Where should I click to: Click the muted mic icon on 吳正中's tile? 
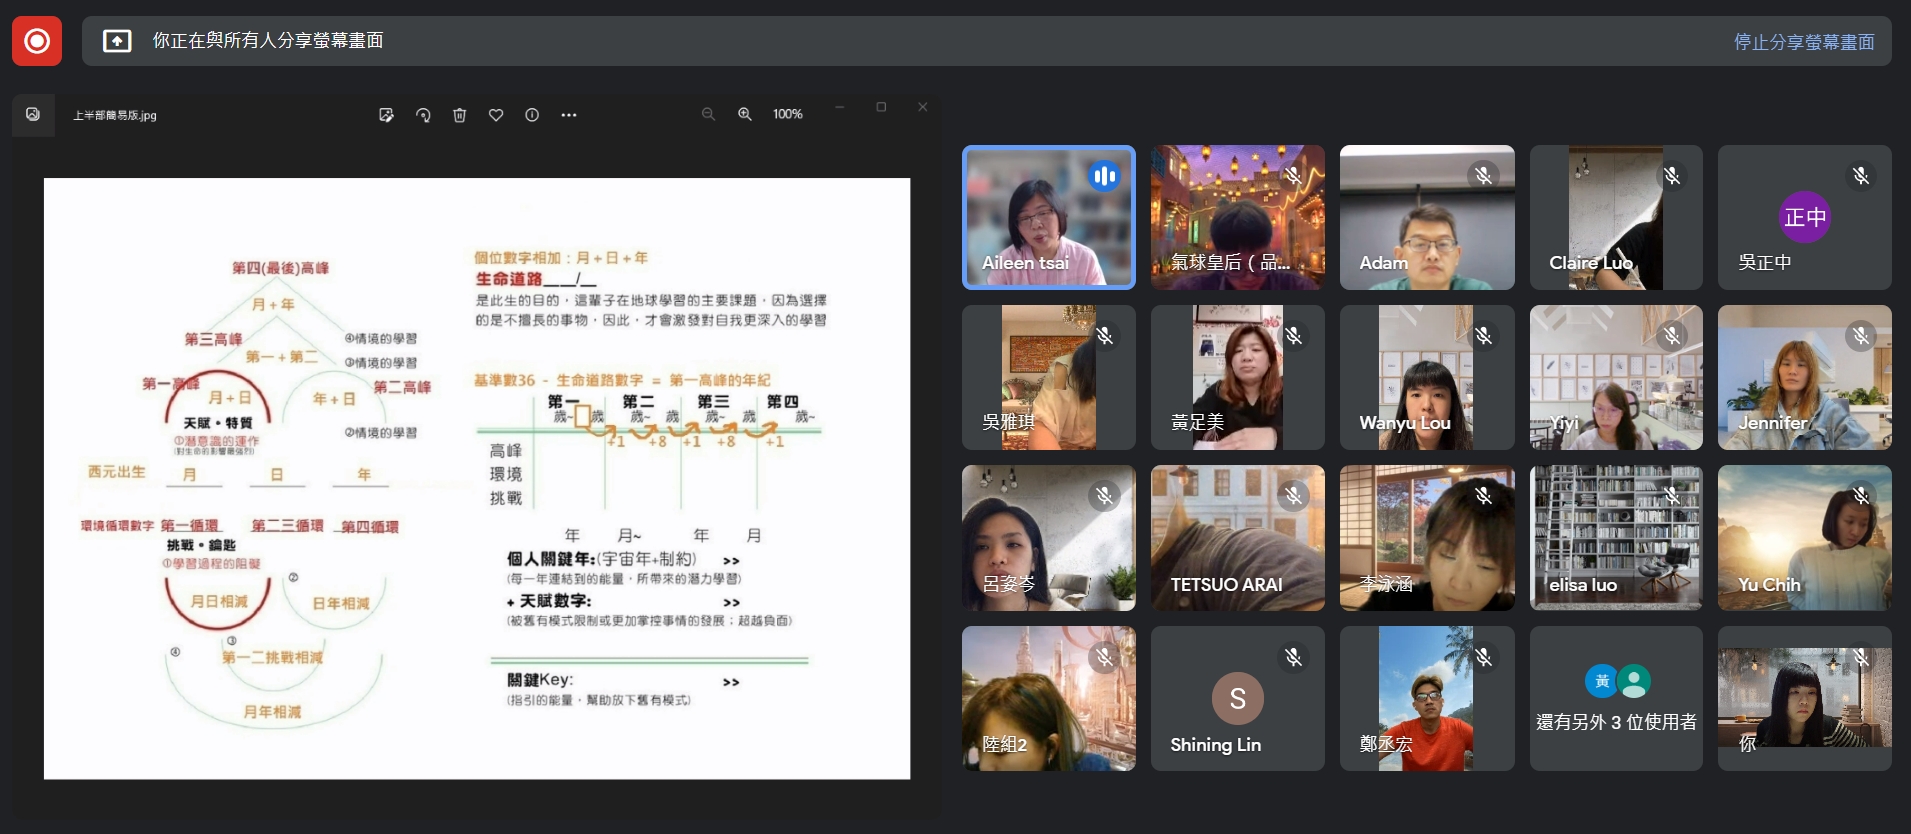pos(1860,176)
